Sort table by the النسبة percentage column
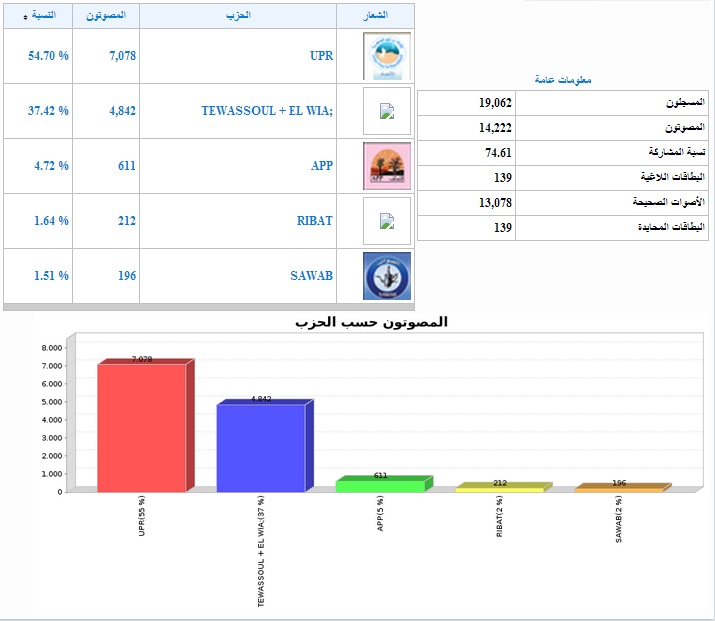715x621 pixels. (x=40, y=15)
